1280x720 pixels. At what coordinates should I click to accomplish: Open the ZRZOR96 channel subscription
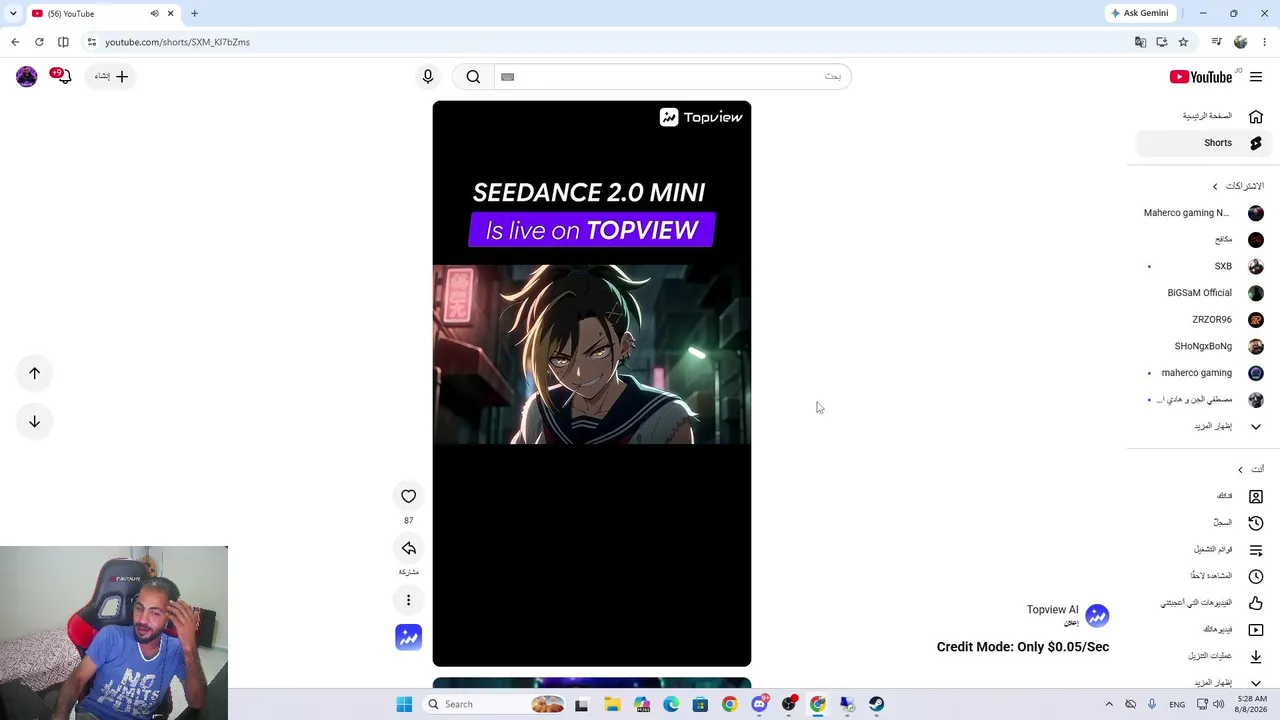1203,320
